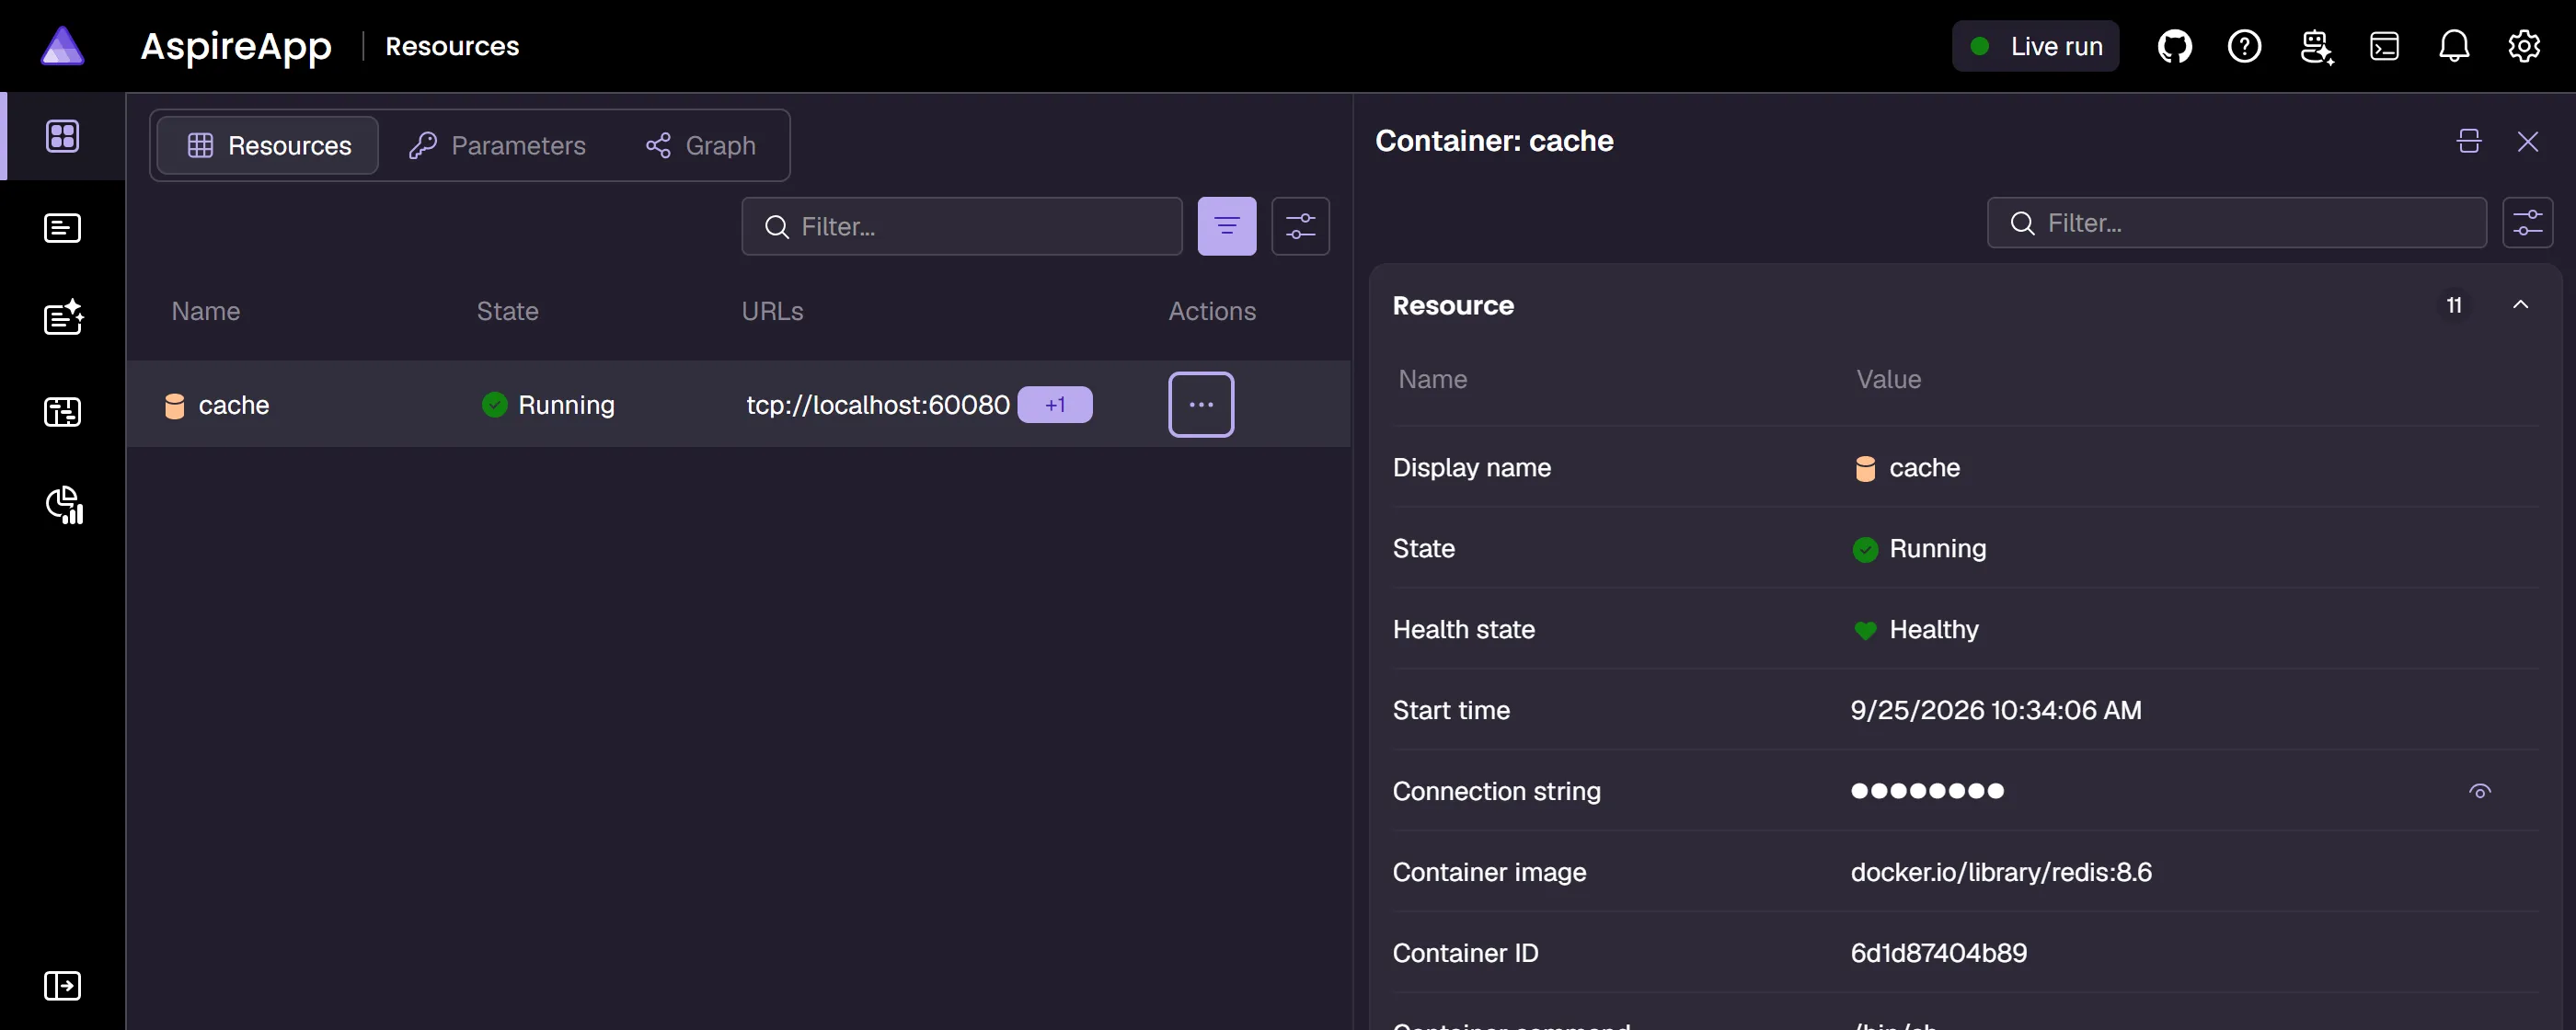Select the Resources grid icon in sidebar

tap(62, 136)
